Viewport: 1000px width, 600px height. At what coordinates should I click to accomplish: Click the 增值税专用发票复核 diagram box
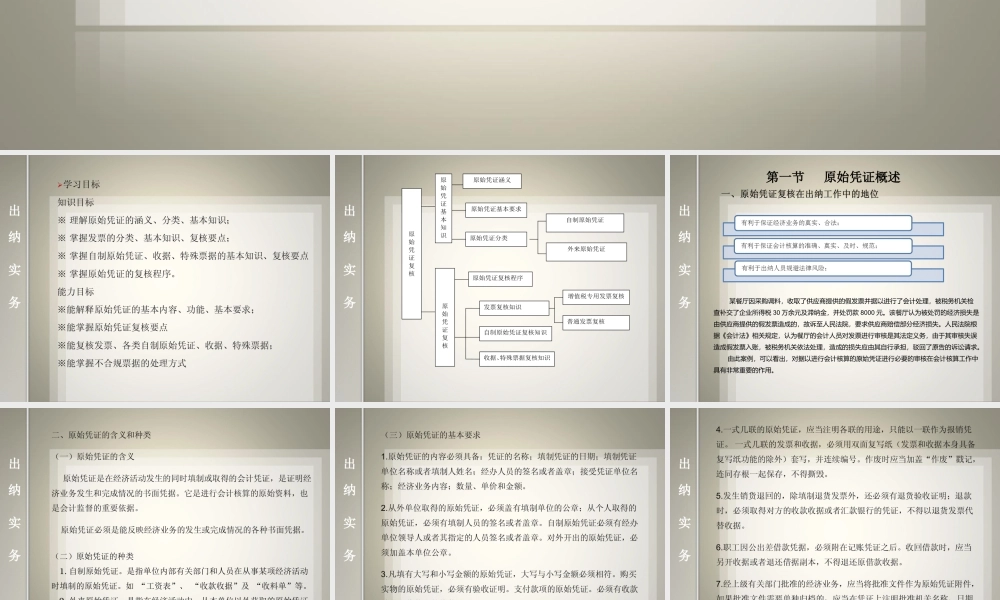click(596, 297)
